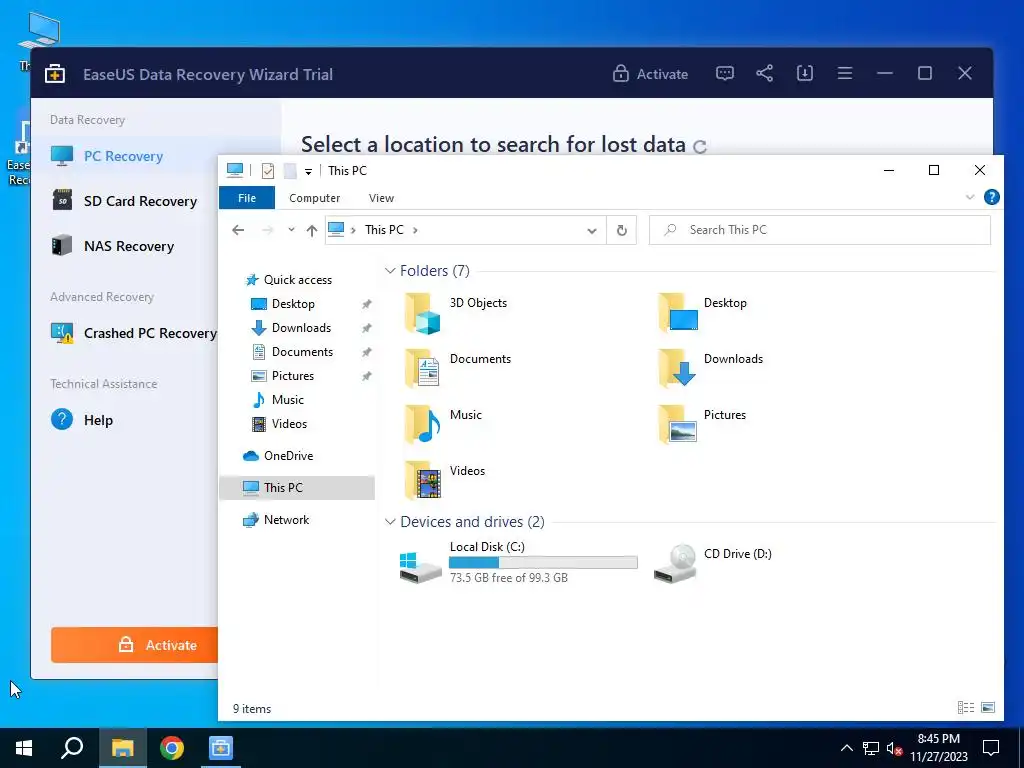Go back with the Explorer back arrow
Image resolution: width=1024 pixels, height=768 pixels.
point(238,230)
